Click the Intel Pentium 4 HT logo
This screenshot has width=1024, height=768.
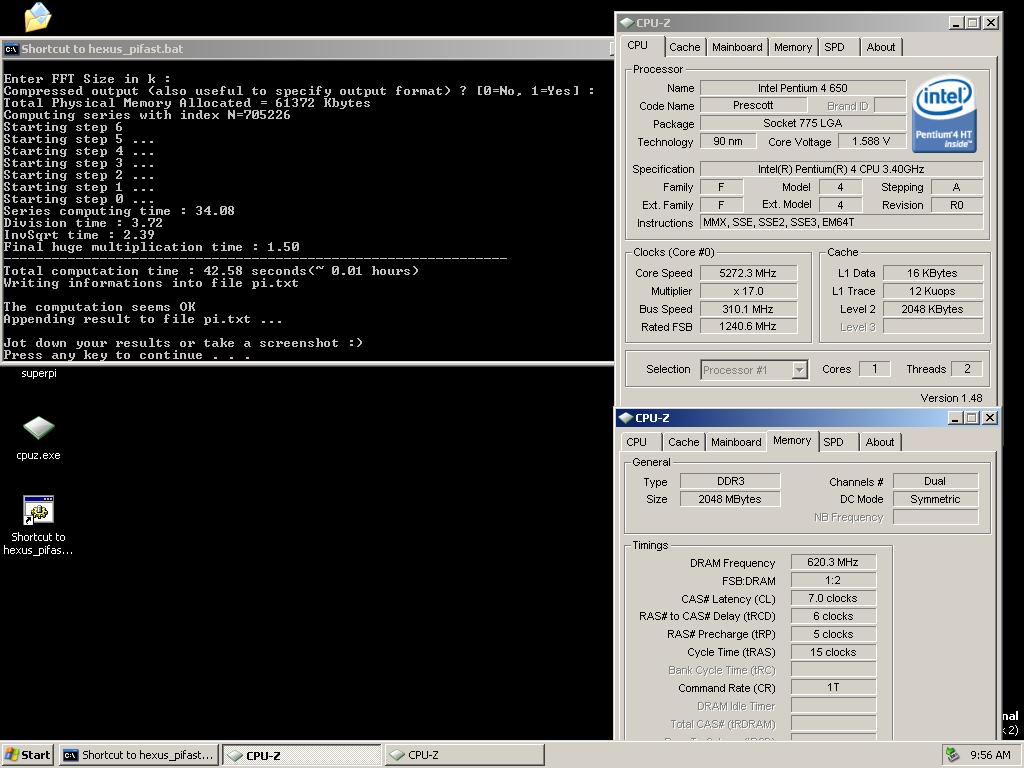pyautogui.click(x=944, y=115)
